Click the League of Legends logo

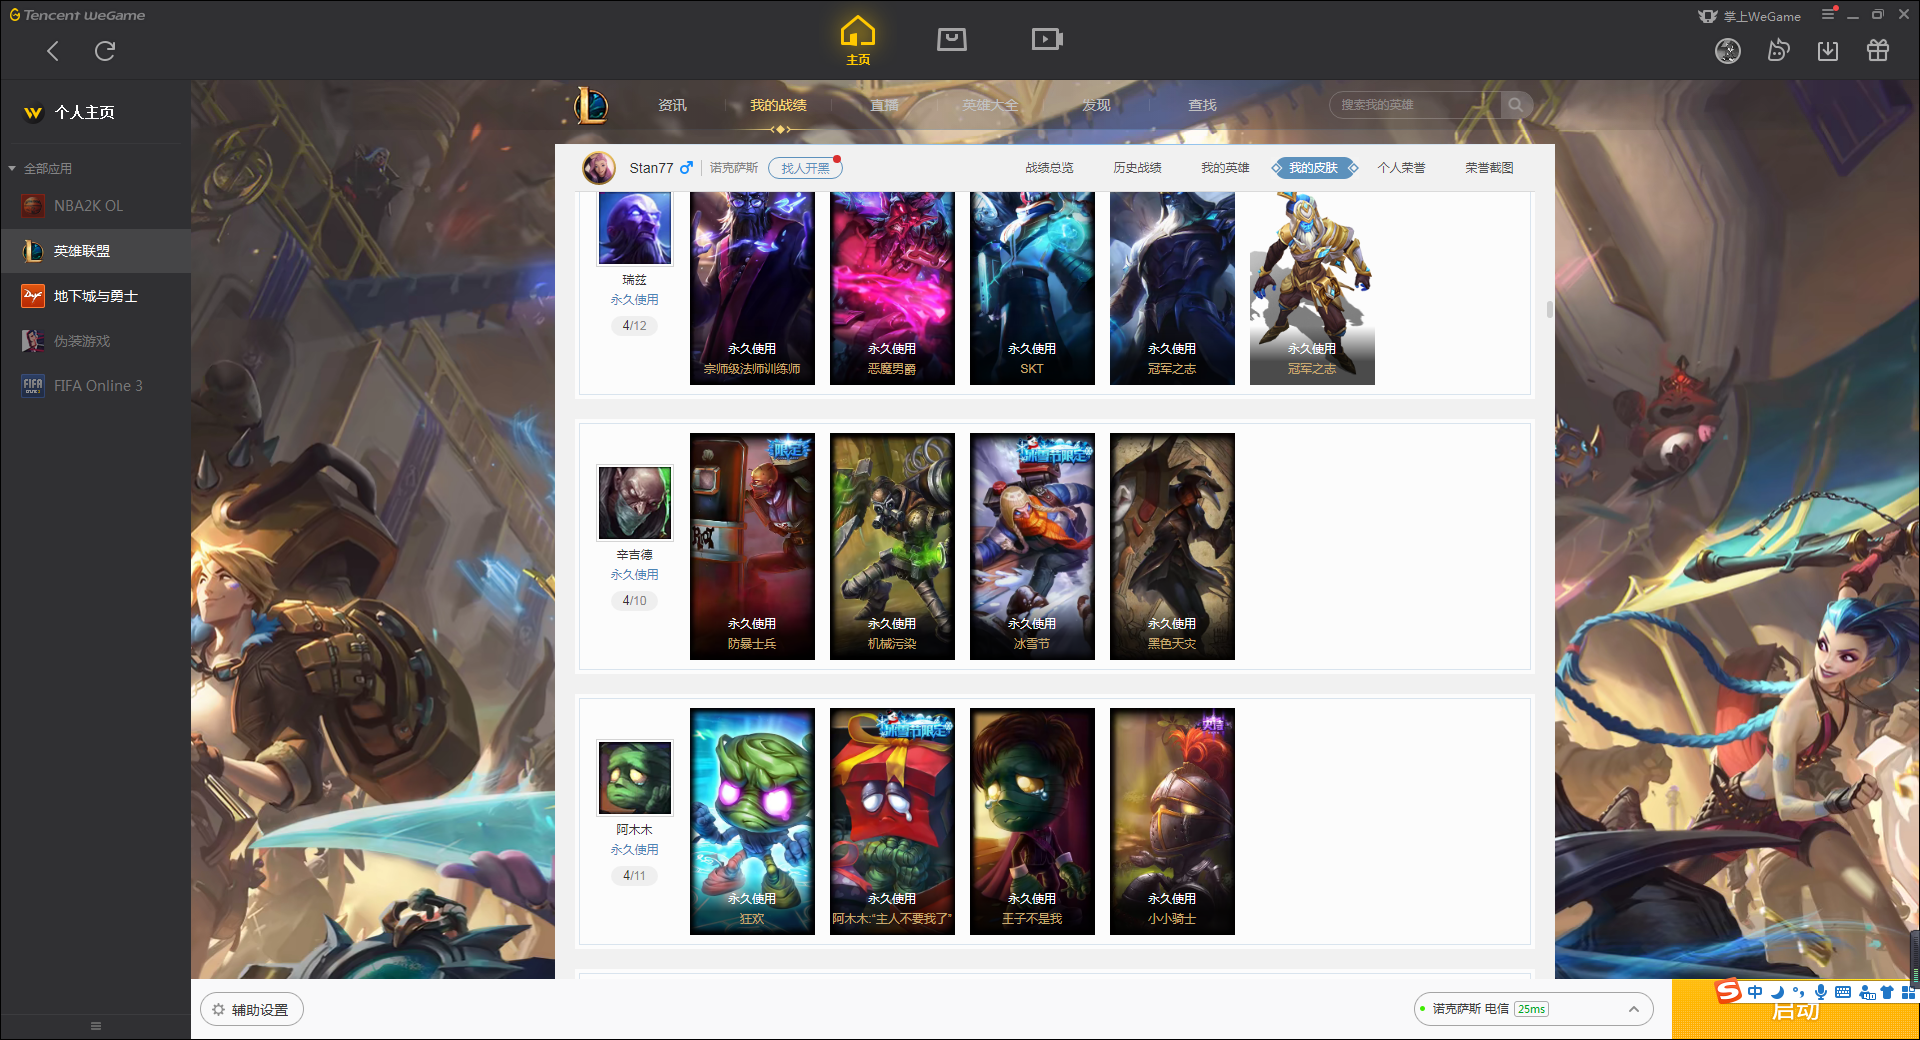point(590,105)
